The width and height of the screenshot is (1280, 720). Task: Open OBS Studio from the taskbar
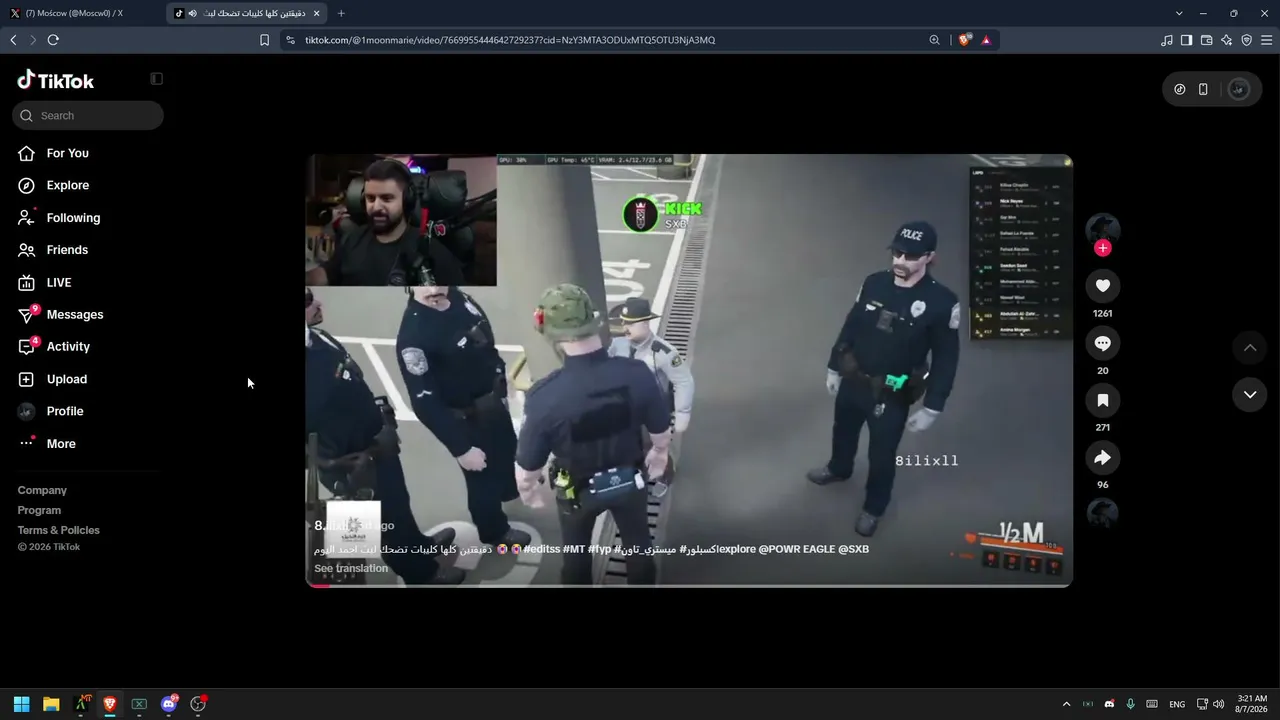click(x=198, y=704)
